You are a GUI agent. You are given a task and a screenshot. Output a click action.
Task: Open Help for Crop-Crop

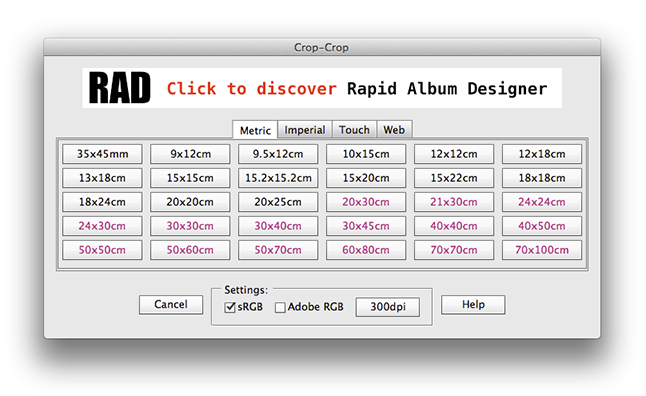click(473, 305)
